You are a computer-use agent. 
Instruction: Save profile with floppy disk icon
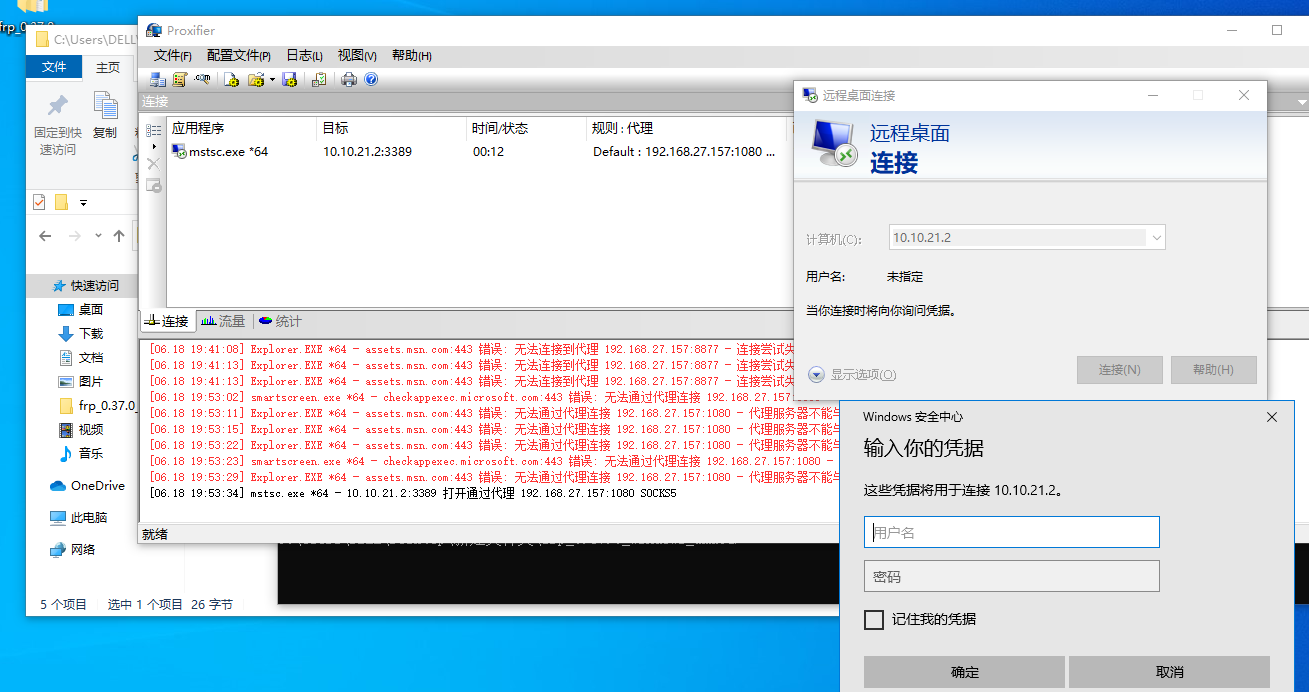click(290, 79)
